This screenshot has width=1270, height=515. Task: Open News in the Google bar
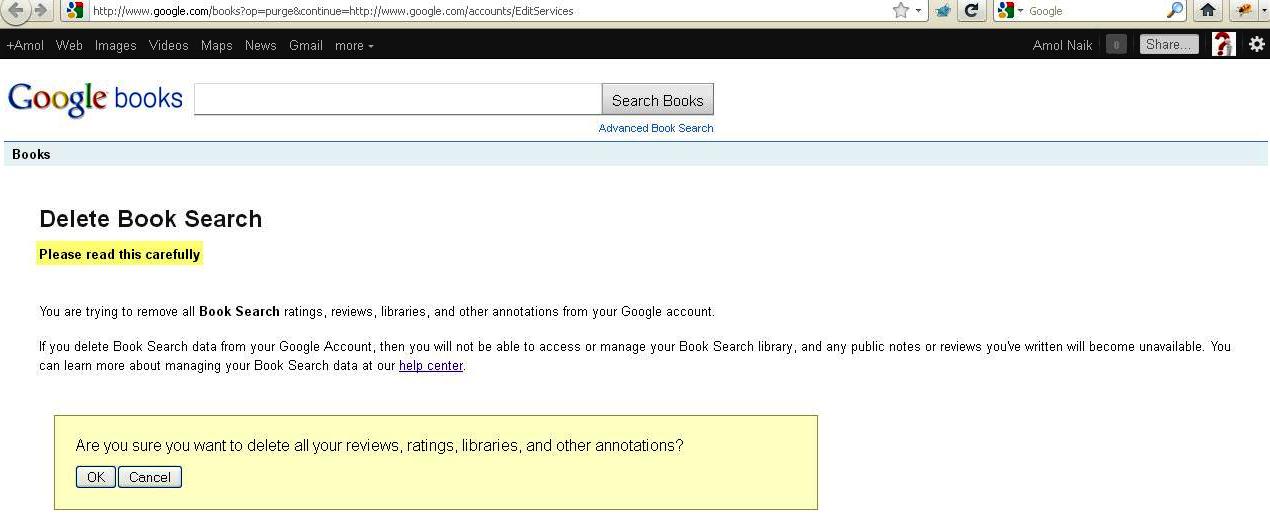pyautogui.click(x=260, y=45)
